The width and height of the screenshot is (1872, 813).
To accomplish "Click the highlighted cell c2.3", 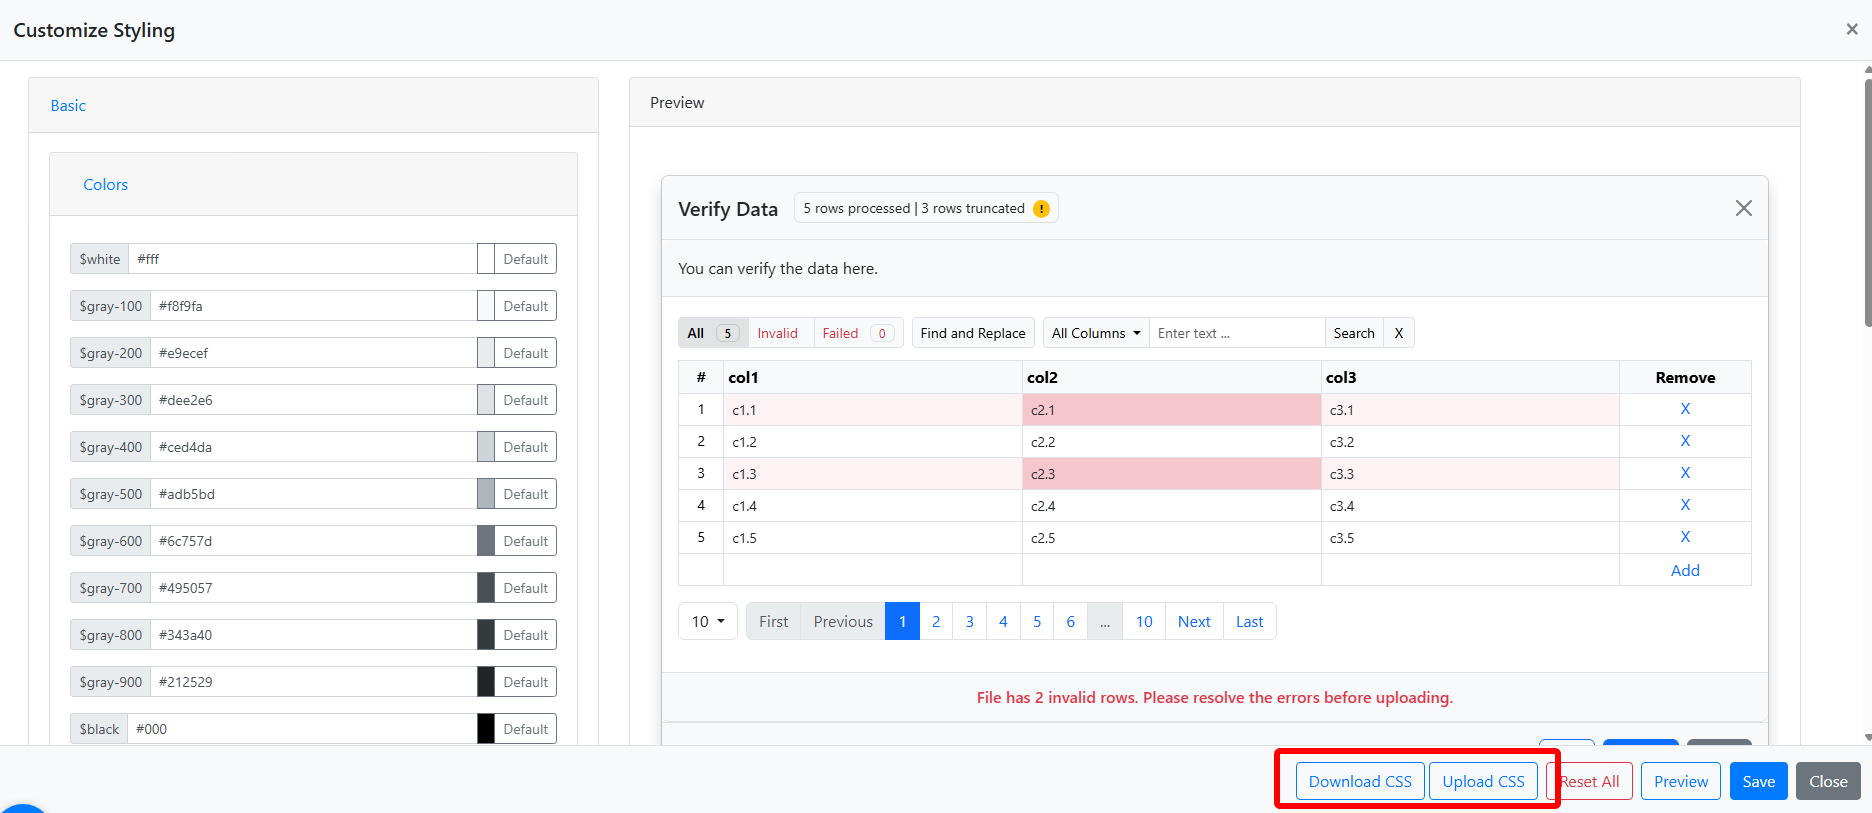I will tap(1172, 474).
